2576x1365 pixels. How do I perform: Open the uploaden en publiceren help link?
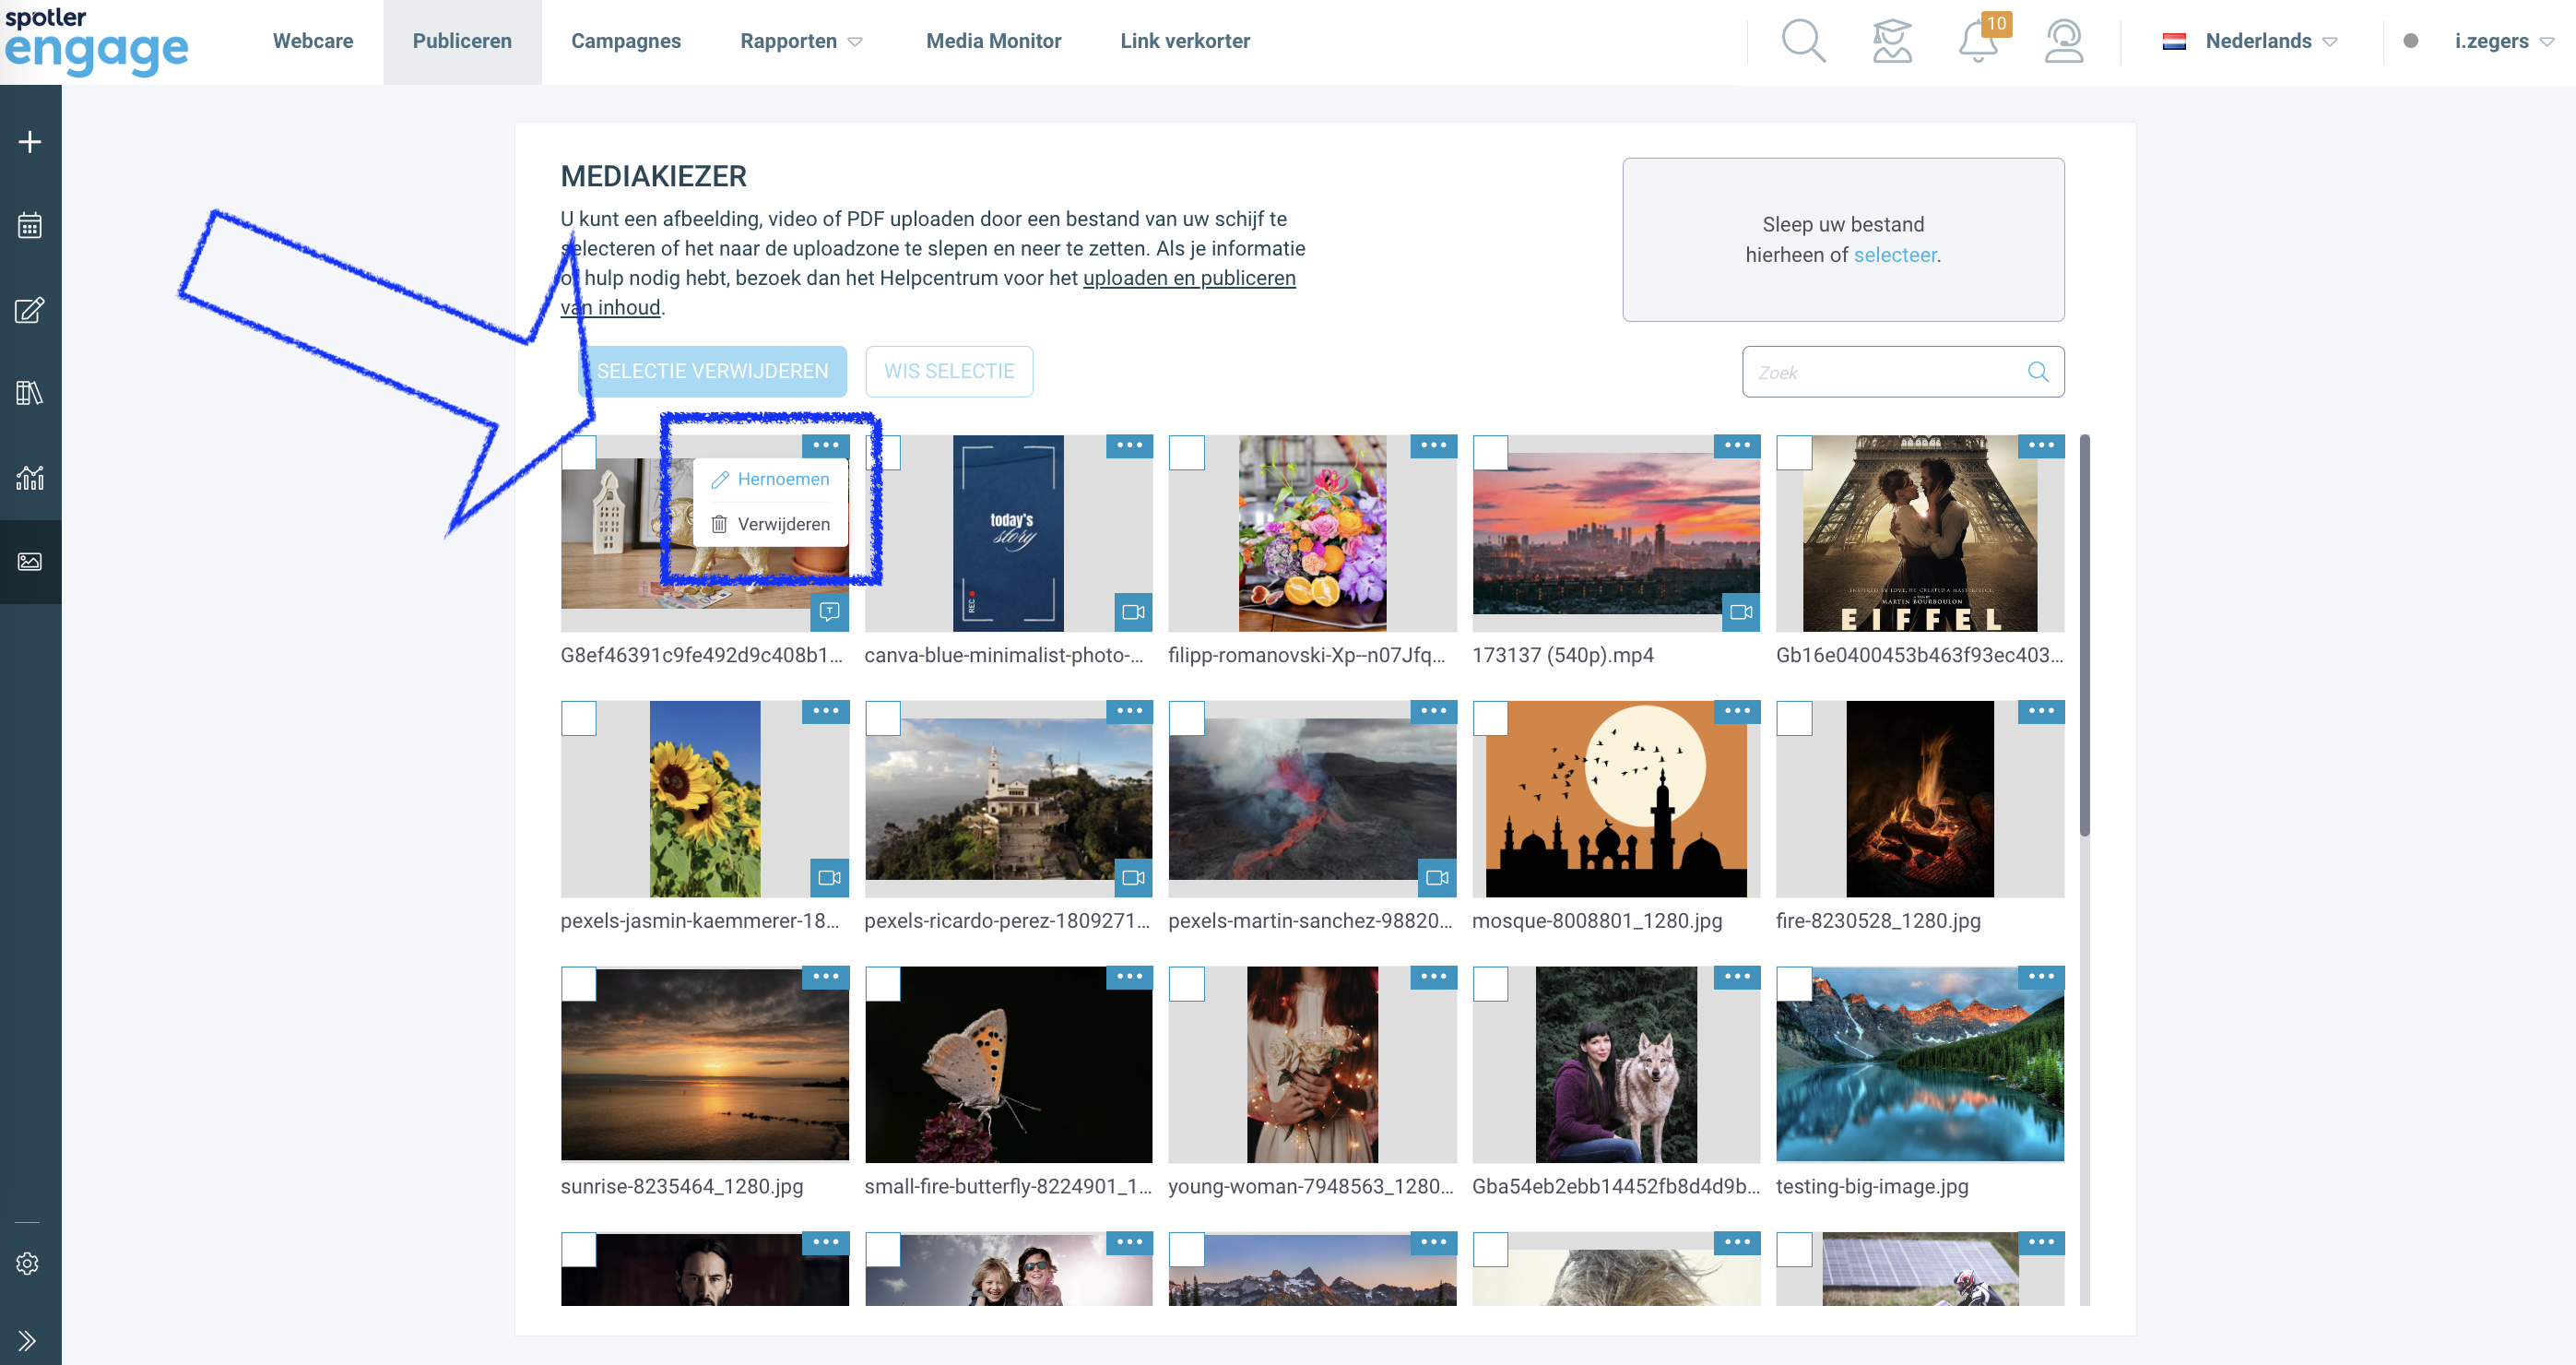tap(1188, 278)
